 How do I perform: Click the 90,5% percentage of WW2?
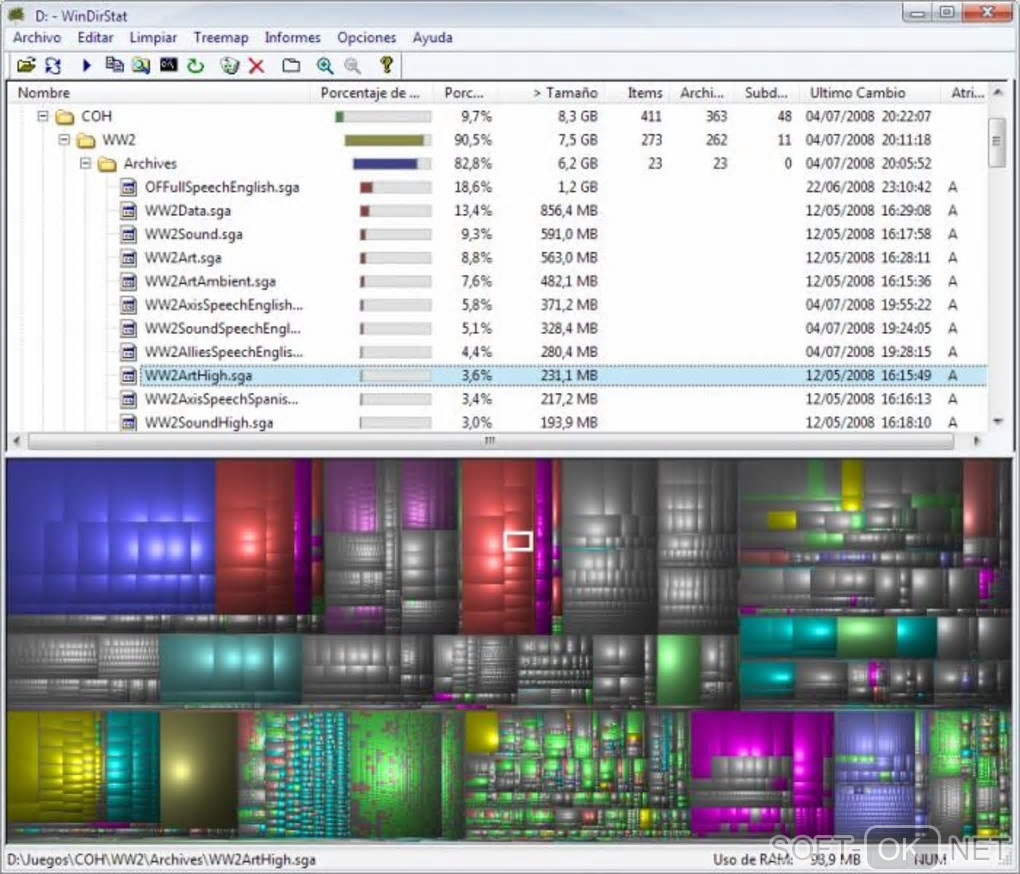pyautogui.click(x=472, y=140)
